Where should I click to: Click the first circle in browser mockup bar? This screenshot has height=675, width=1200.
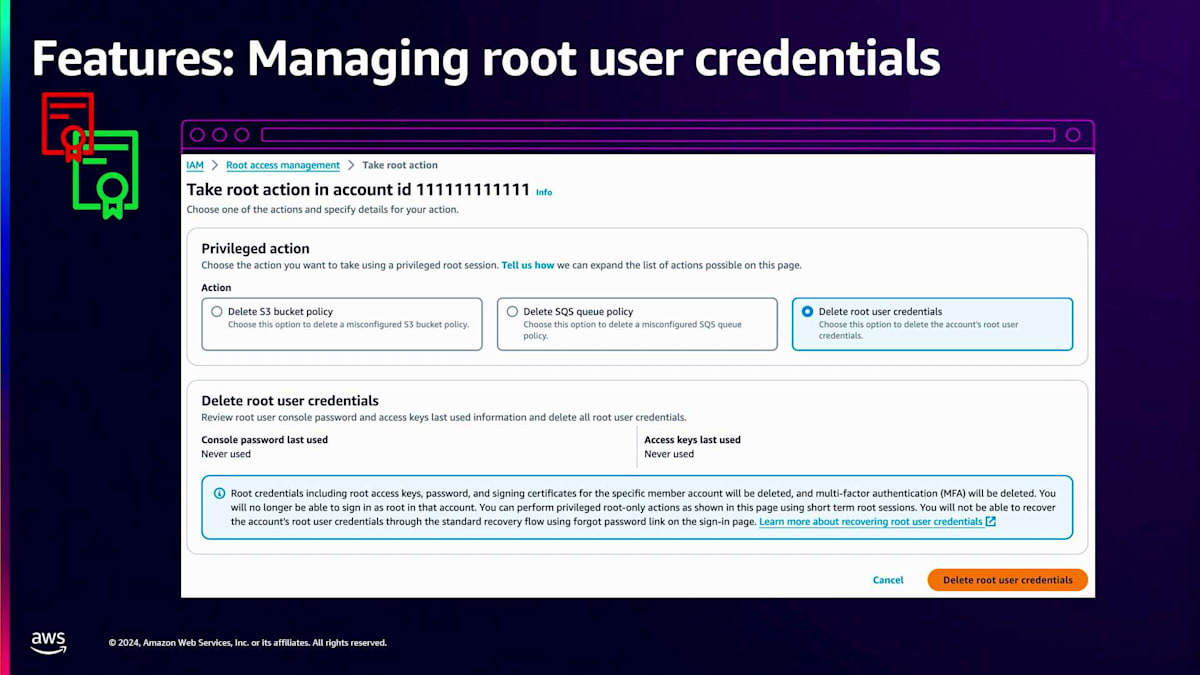coord(197,135)
